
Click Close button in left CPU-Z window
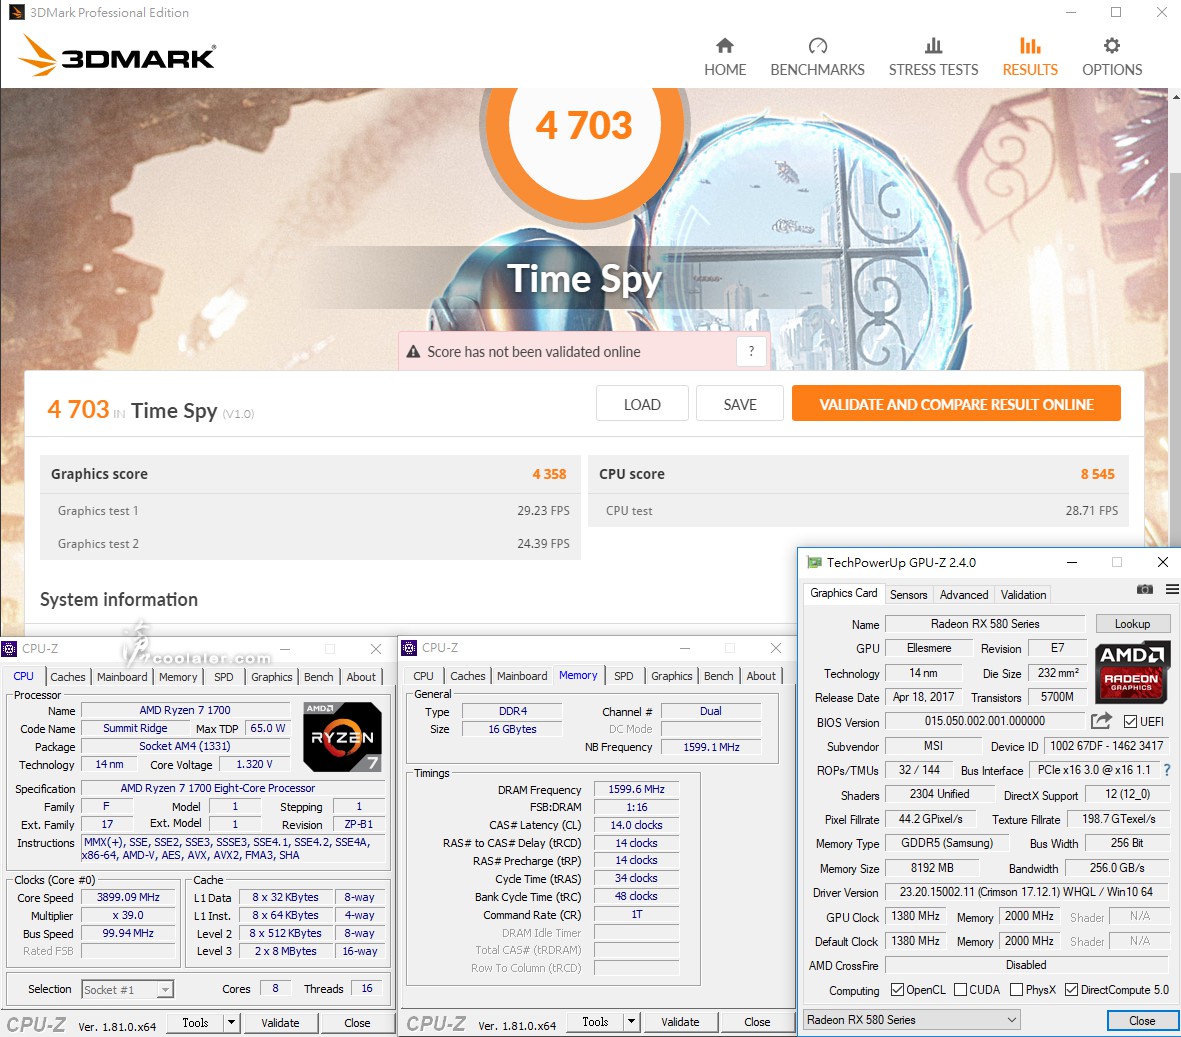point(357,1023)
